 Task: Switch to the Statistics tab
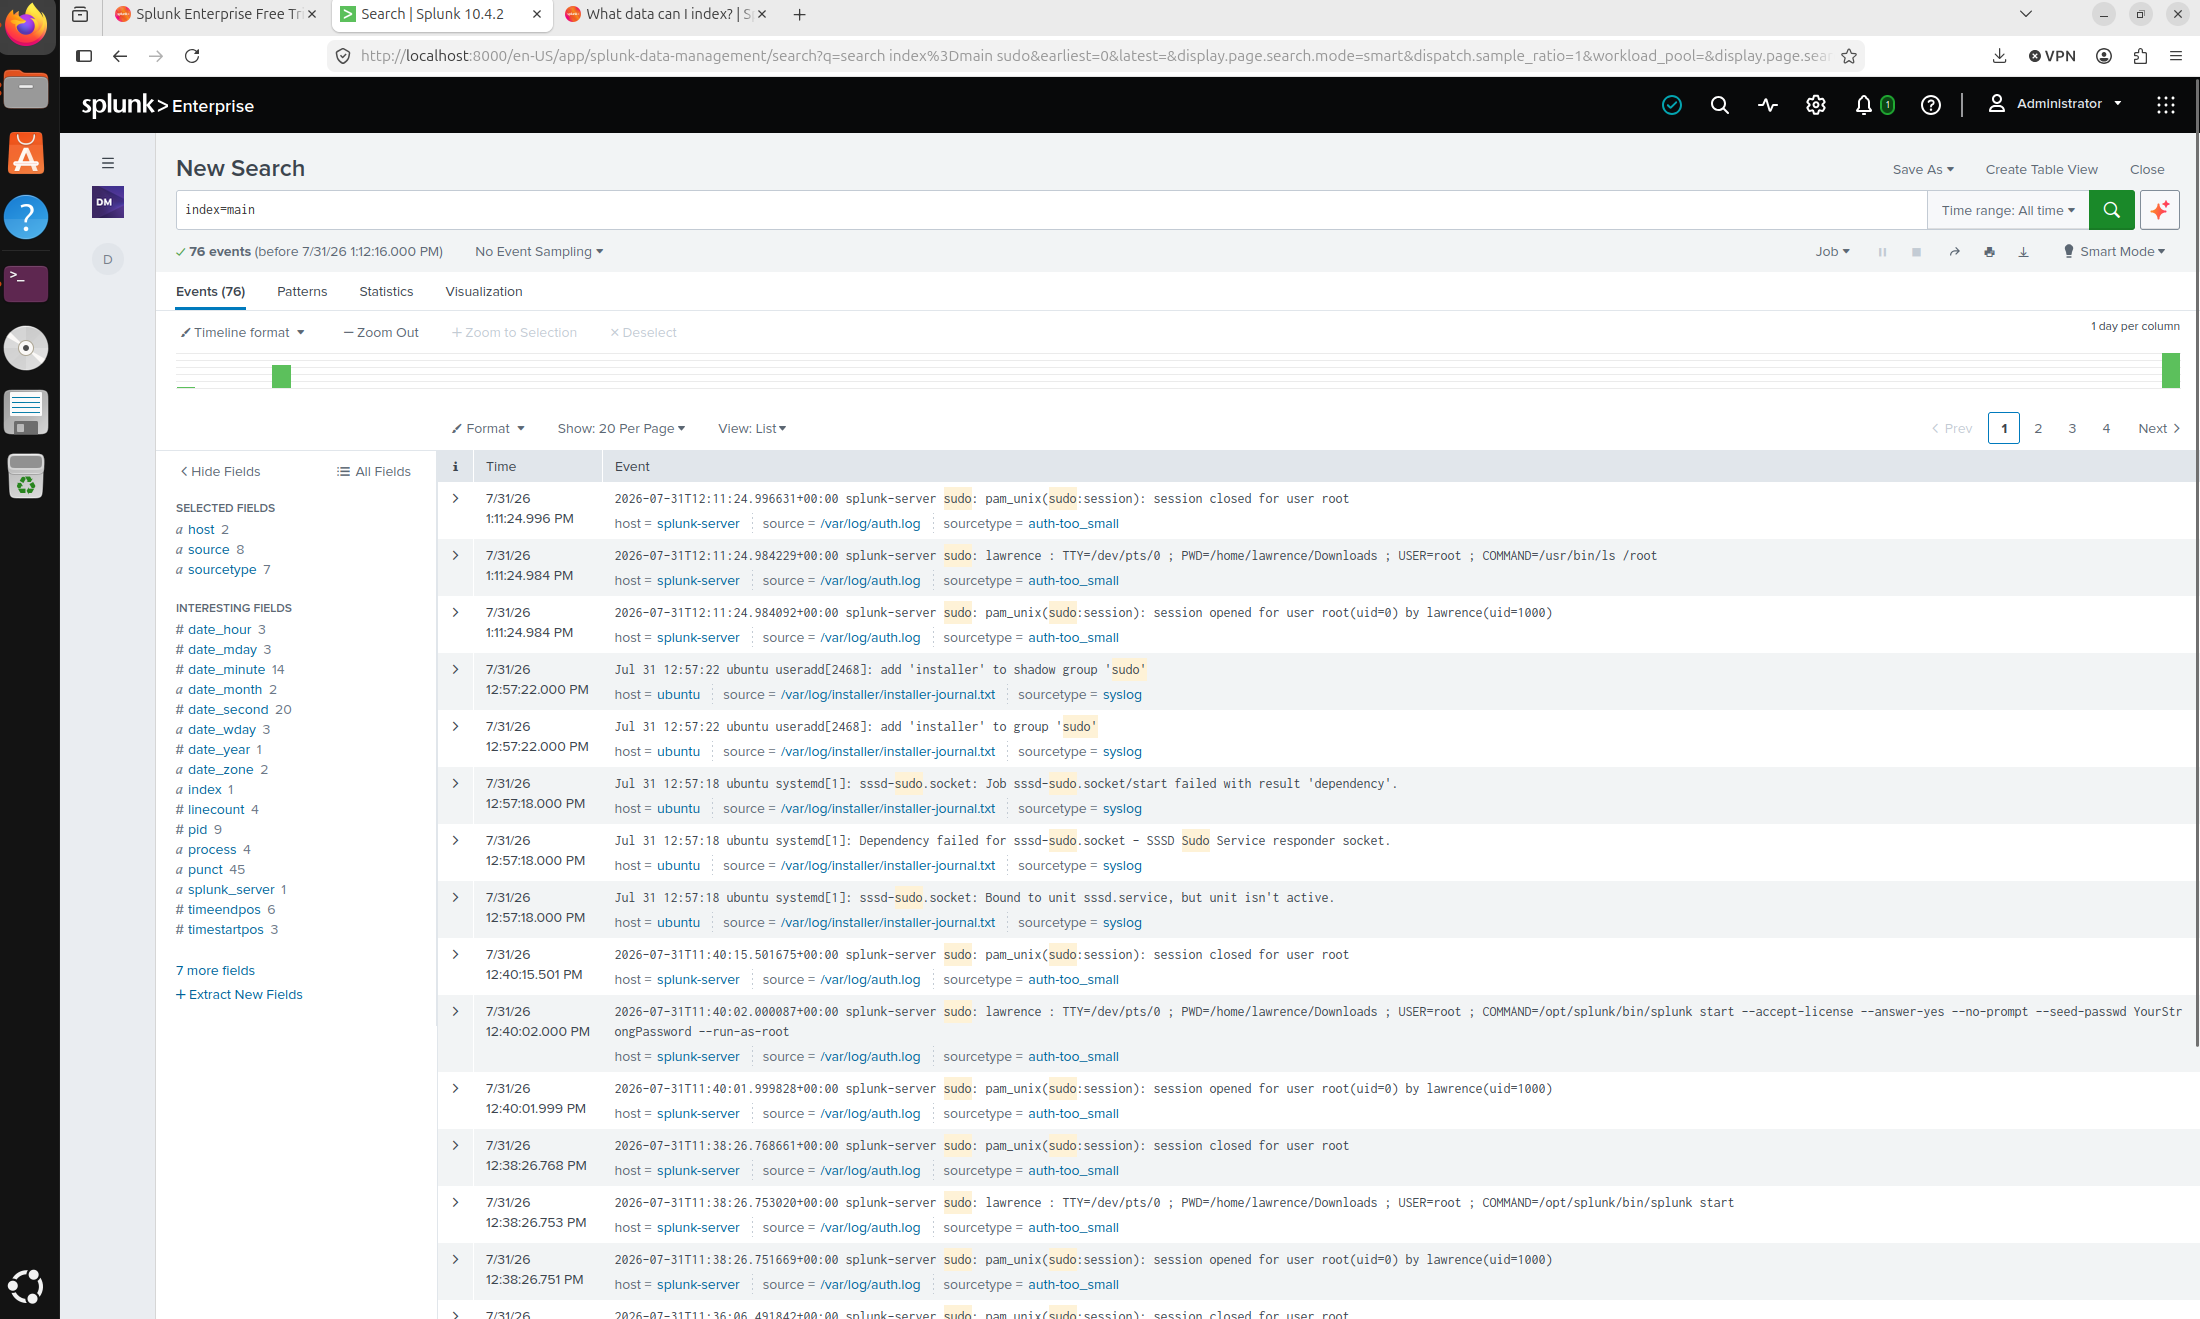386,292
